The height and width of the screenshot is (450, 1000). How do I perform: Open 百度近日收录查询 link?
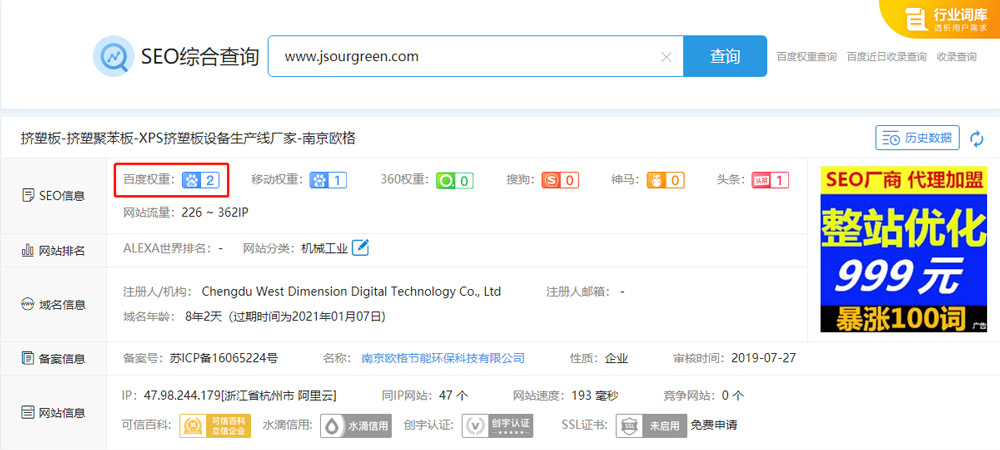tap(886, 57)
